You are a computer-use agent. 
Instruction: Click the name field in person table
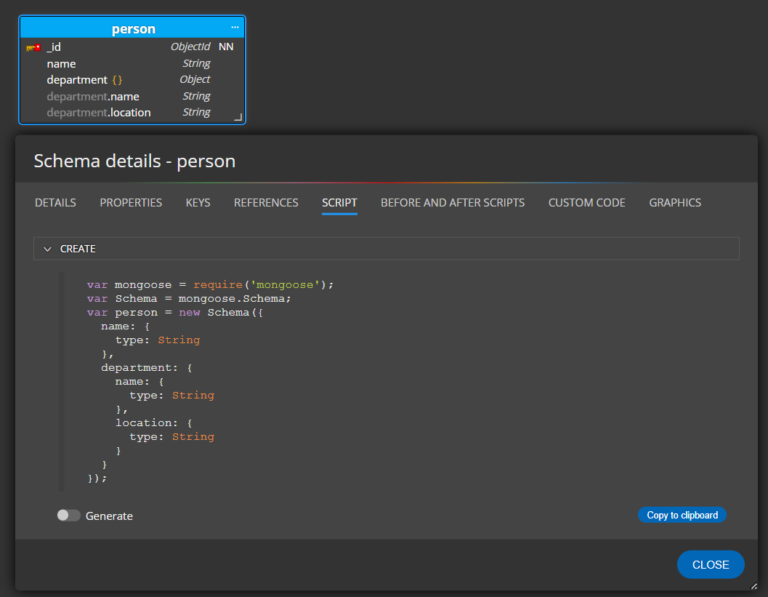pos(61,64)
